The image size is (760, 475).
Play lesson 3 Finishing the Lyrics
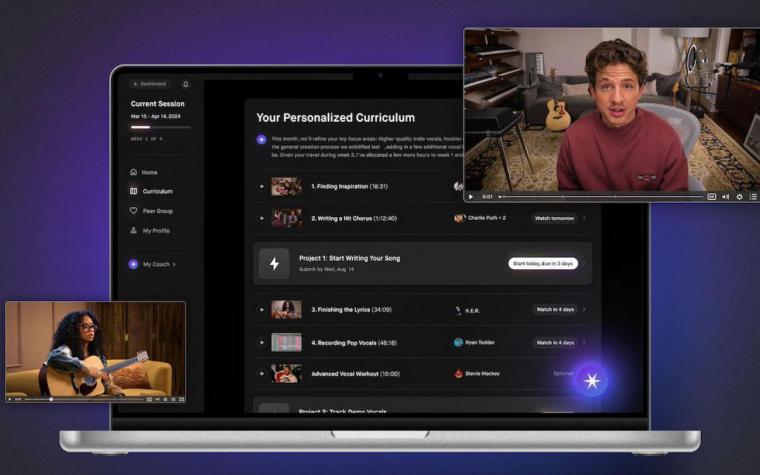pos(262,309)
